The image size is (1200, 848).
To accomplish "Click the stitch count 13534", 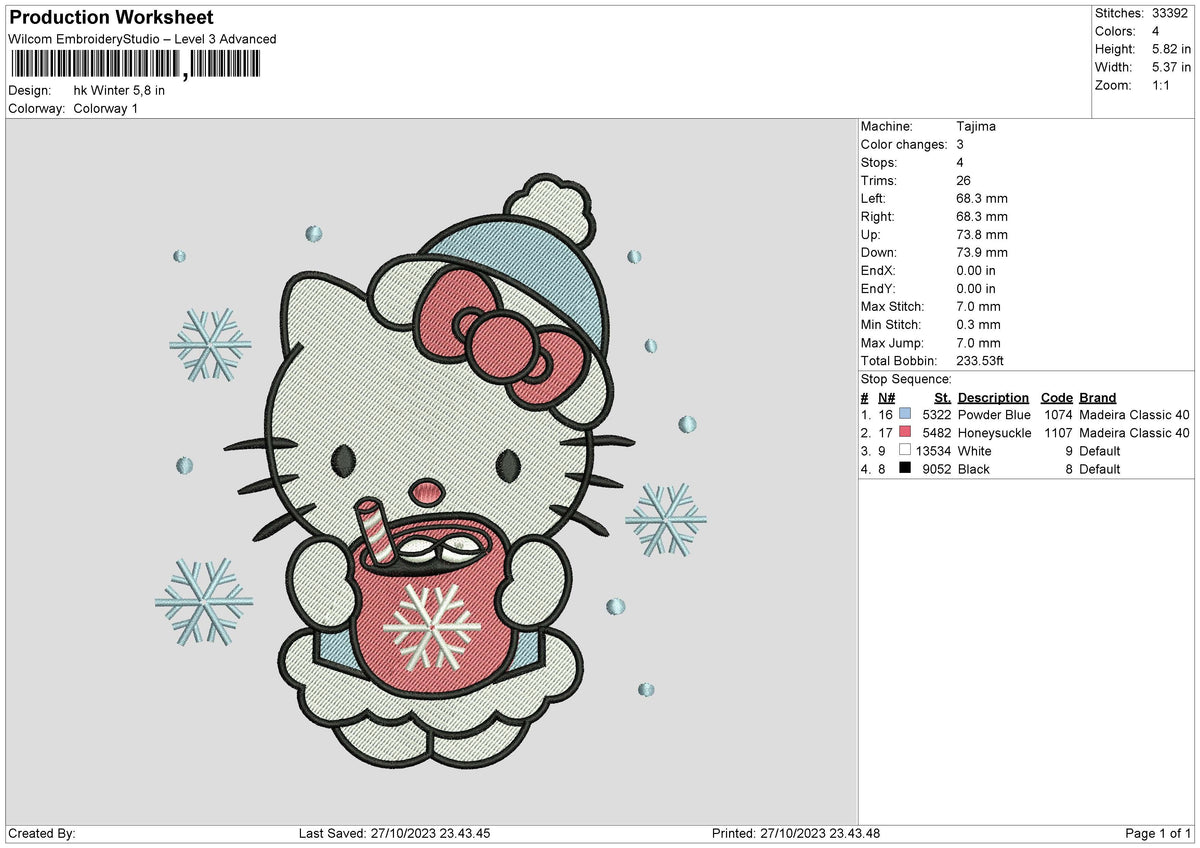I will pos(933,451).
